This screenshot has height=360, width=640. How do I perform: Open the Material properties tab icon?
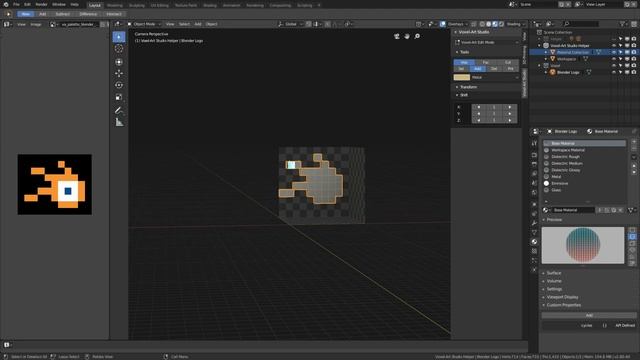pyautogui.click(x=534, y=242)
